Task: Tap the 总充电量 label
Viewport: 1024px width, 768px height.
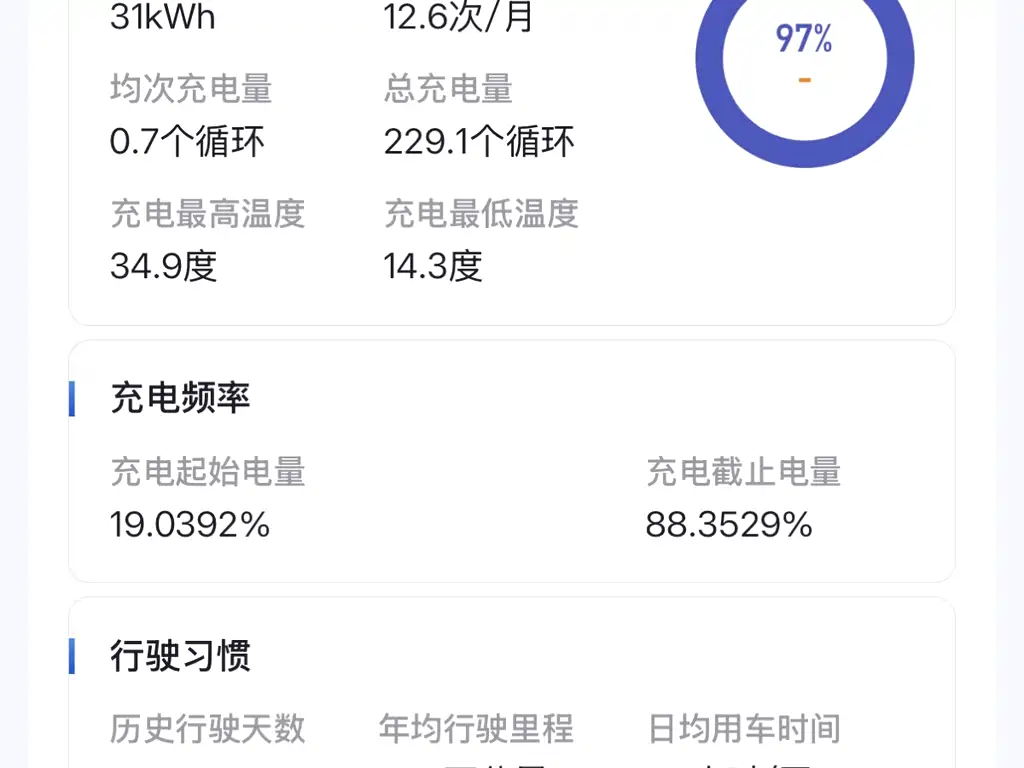Action: pyautogui.click(x=448, y=89)
